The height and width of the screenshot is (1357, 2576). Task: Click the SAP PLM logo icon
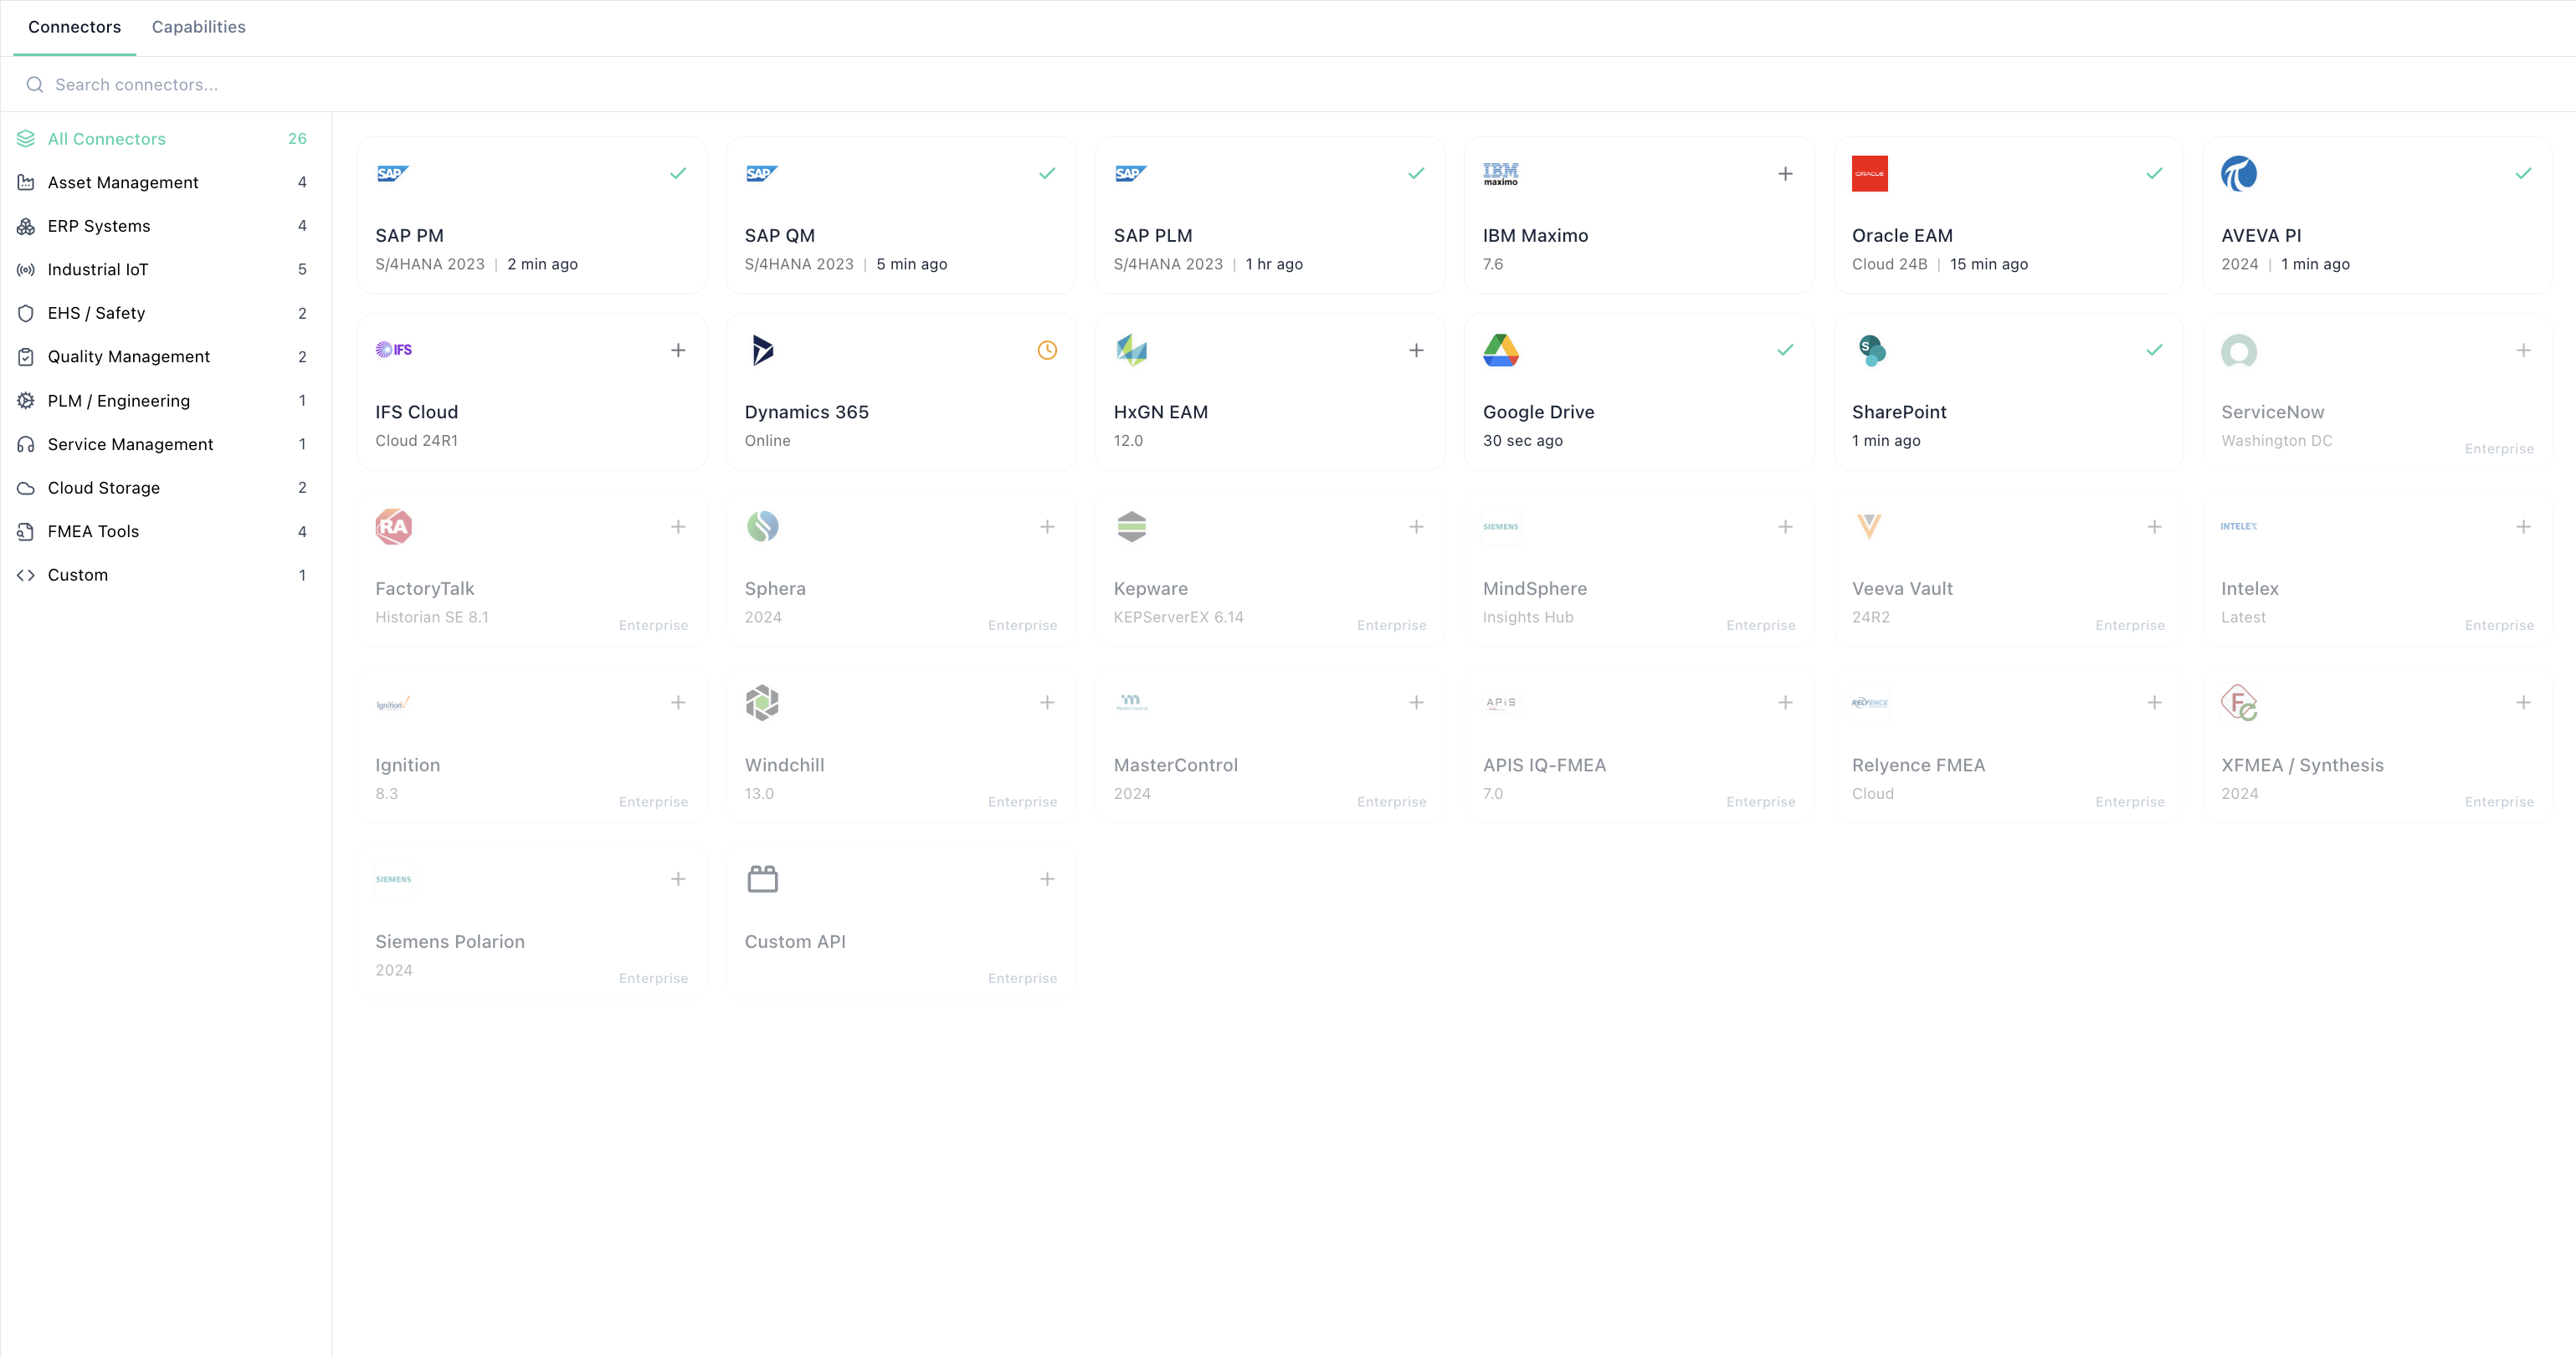pyautogui.click(x=1131, y=174)
